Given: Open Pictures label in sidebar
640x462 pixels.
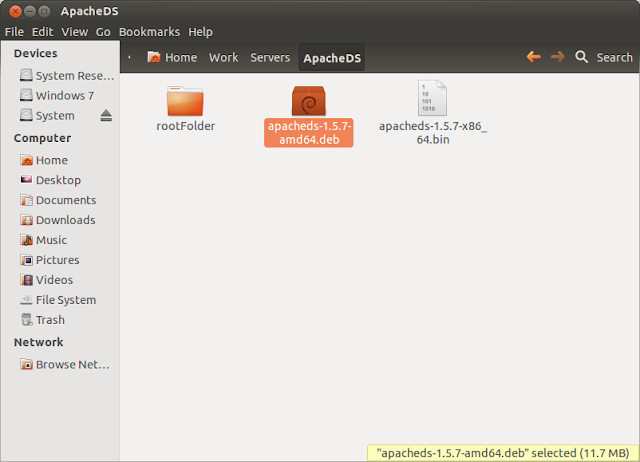Looking at the screenshot, I should pos(58,260).
